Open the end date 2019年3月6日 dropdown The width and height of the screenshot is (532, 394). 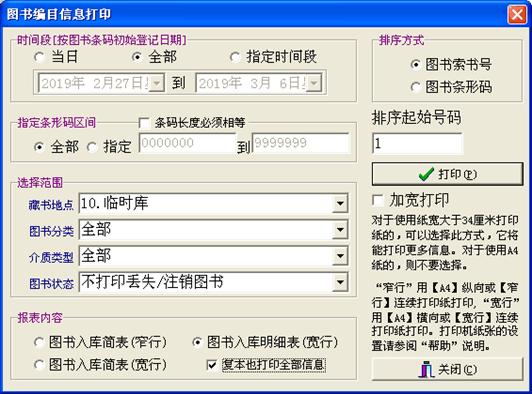point(315,83)
